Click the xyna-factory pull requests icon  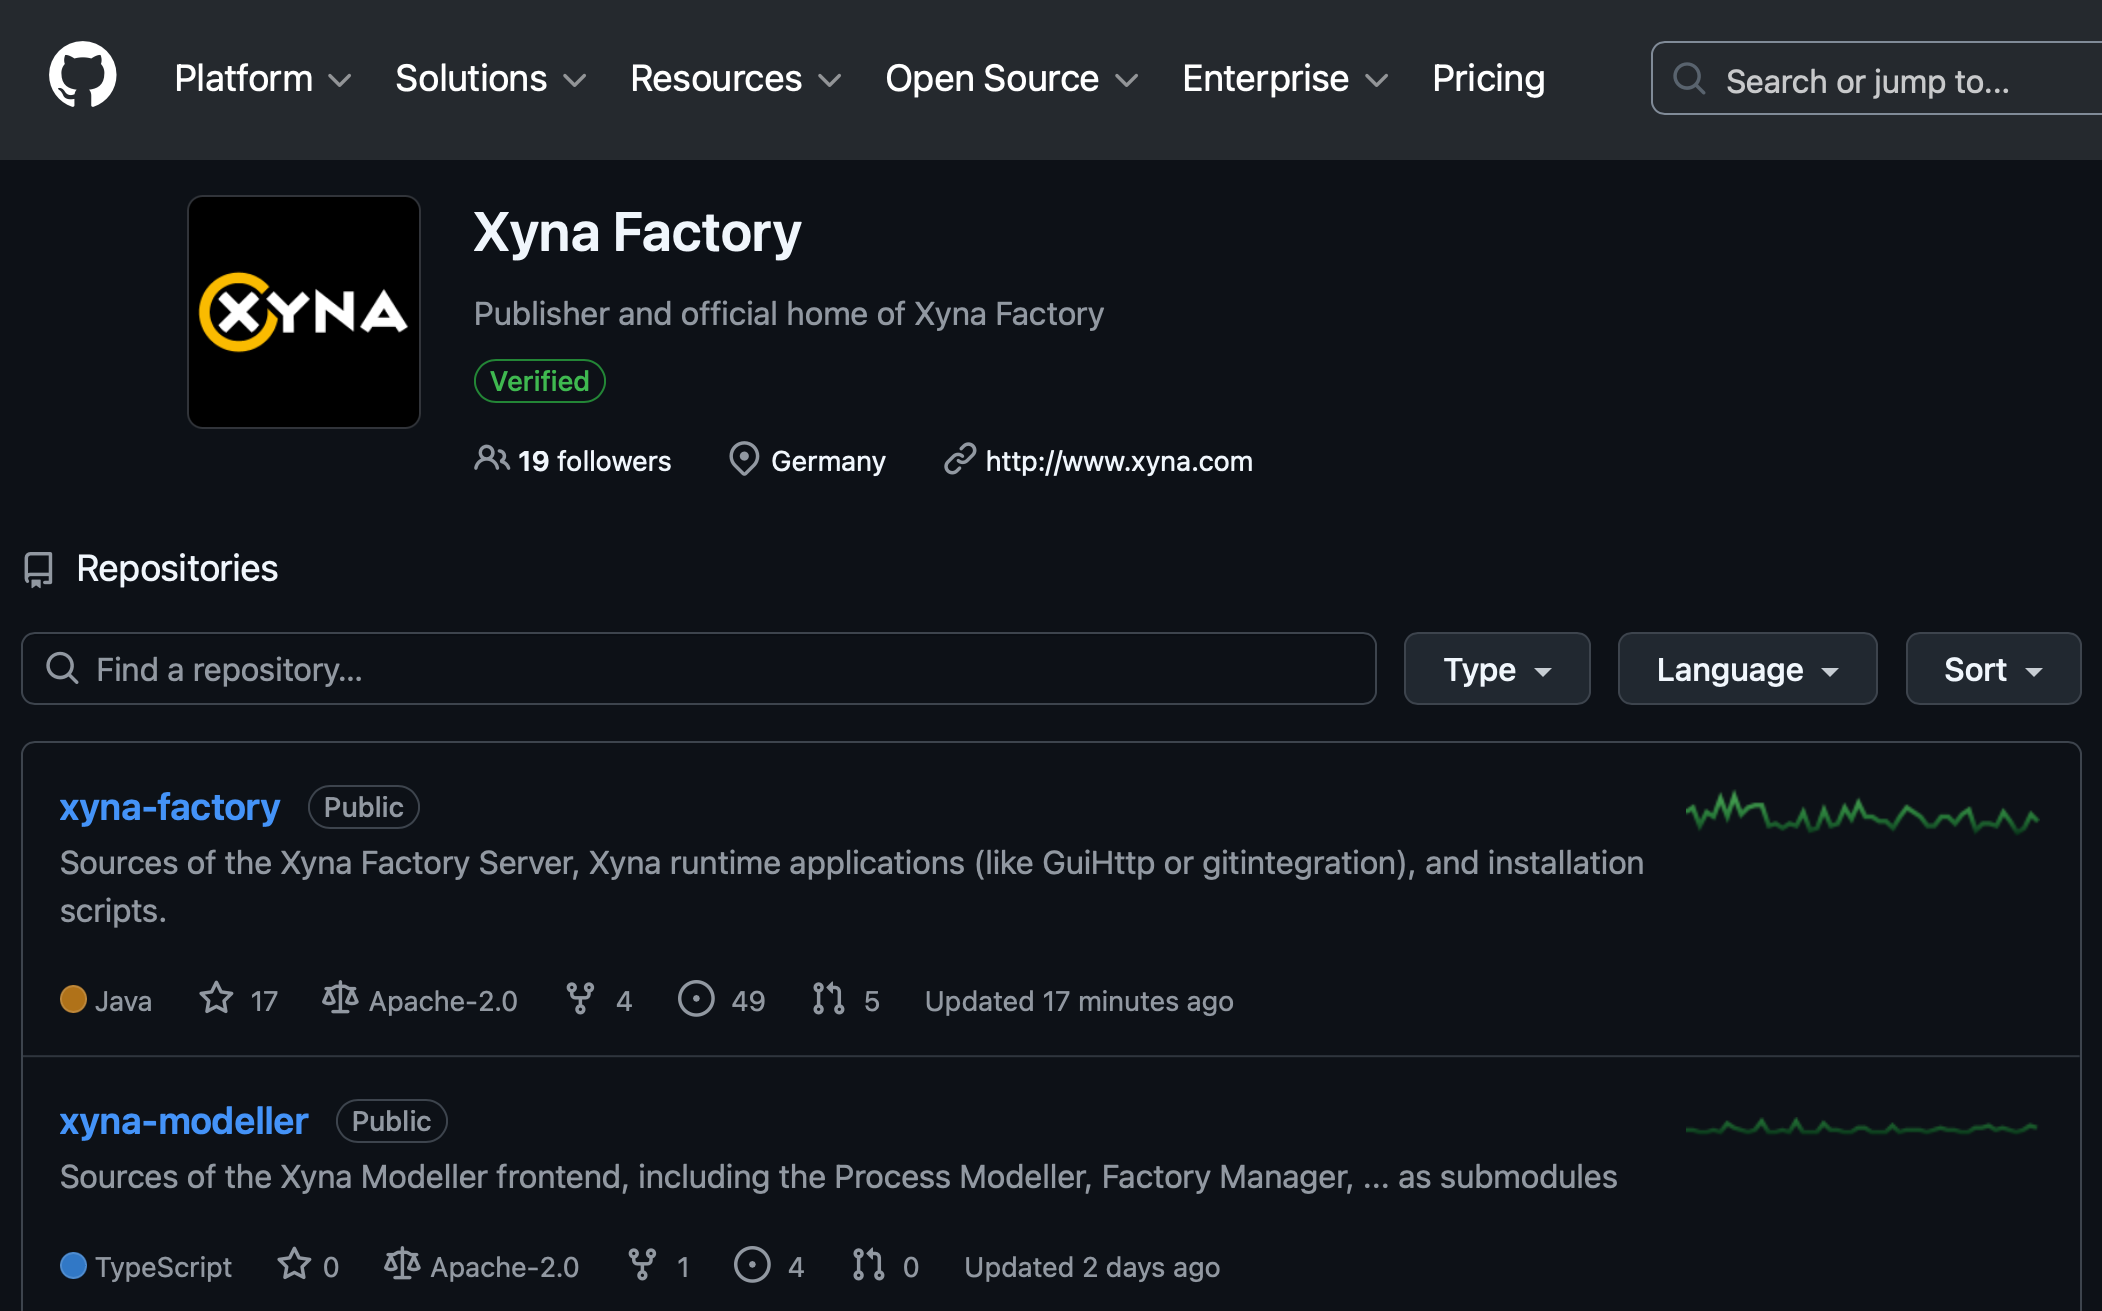(x=828, y=998)
